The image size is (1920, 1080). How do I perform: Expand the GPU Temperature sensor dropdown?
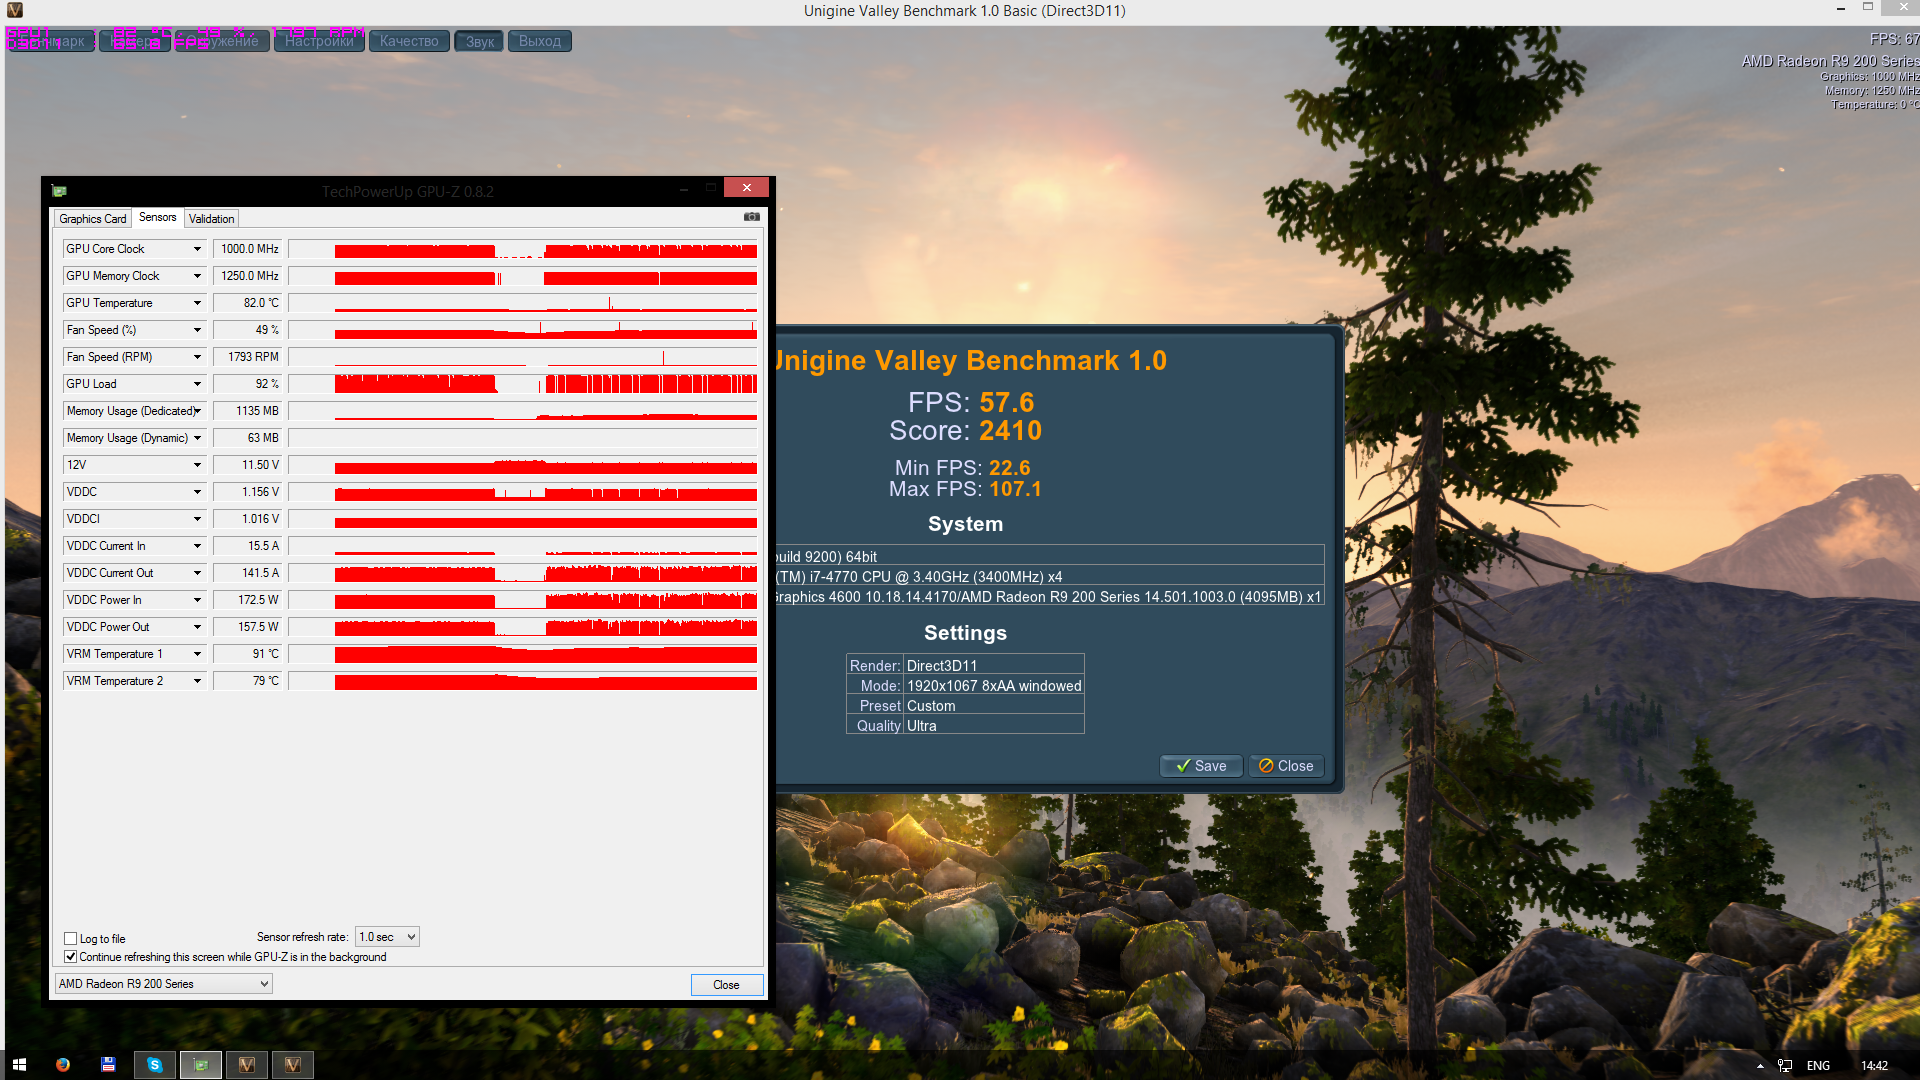pyautogui.click(x=197, y=303)
